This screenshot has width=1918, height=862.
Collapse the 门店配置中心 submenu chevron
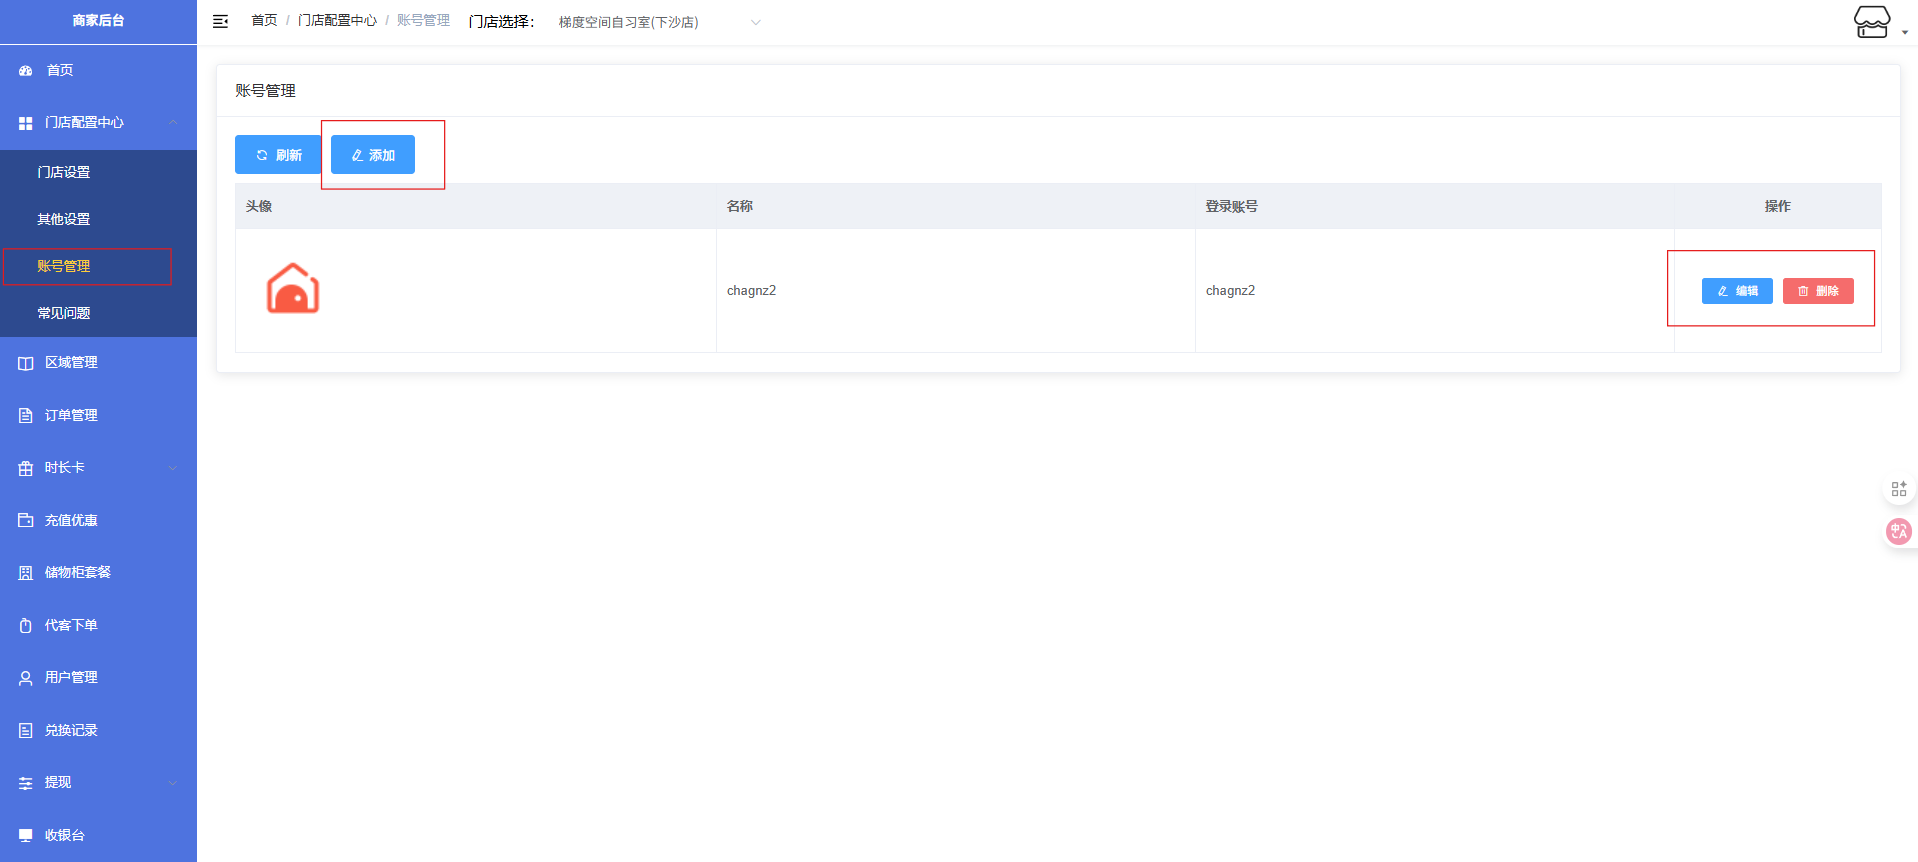coord(173,122)
